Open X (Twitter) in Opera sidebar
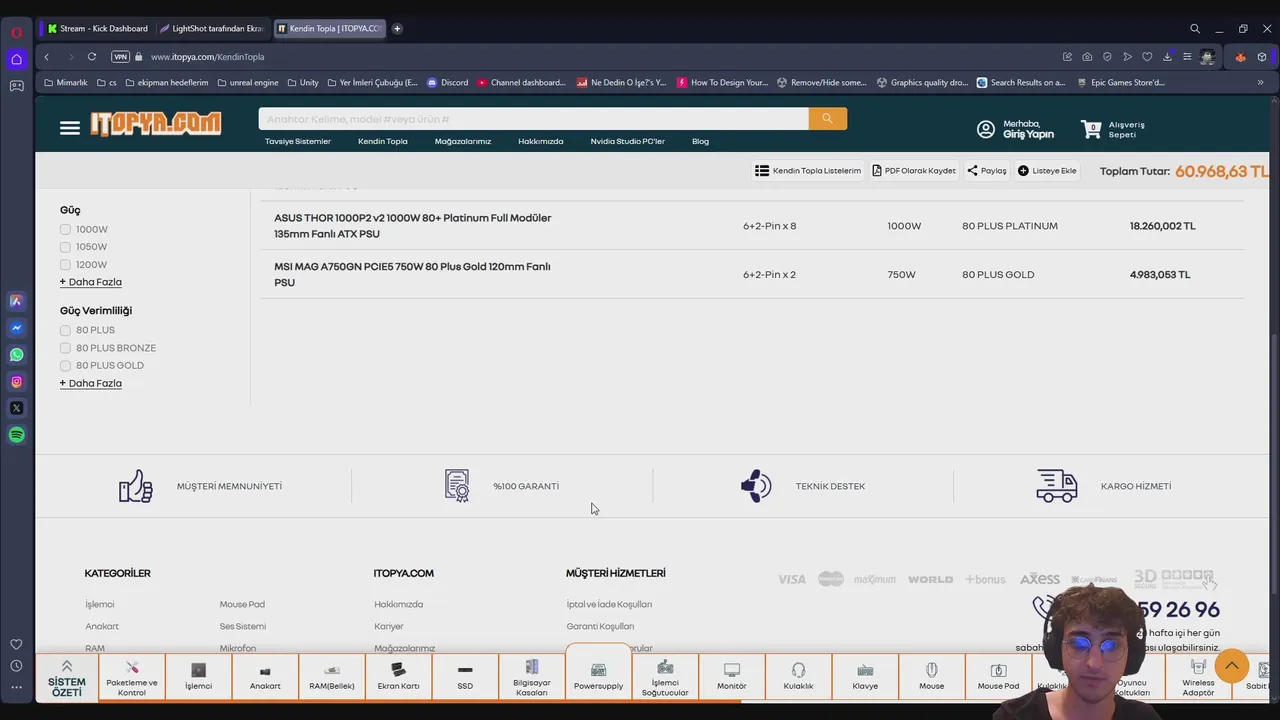 point(16,408)
